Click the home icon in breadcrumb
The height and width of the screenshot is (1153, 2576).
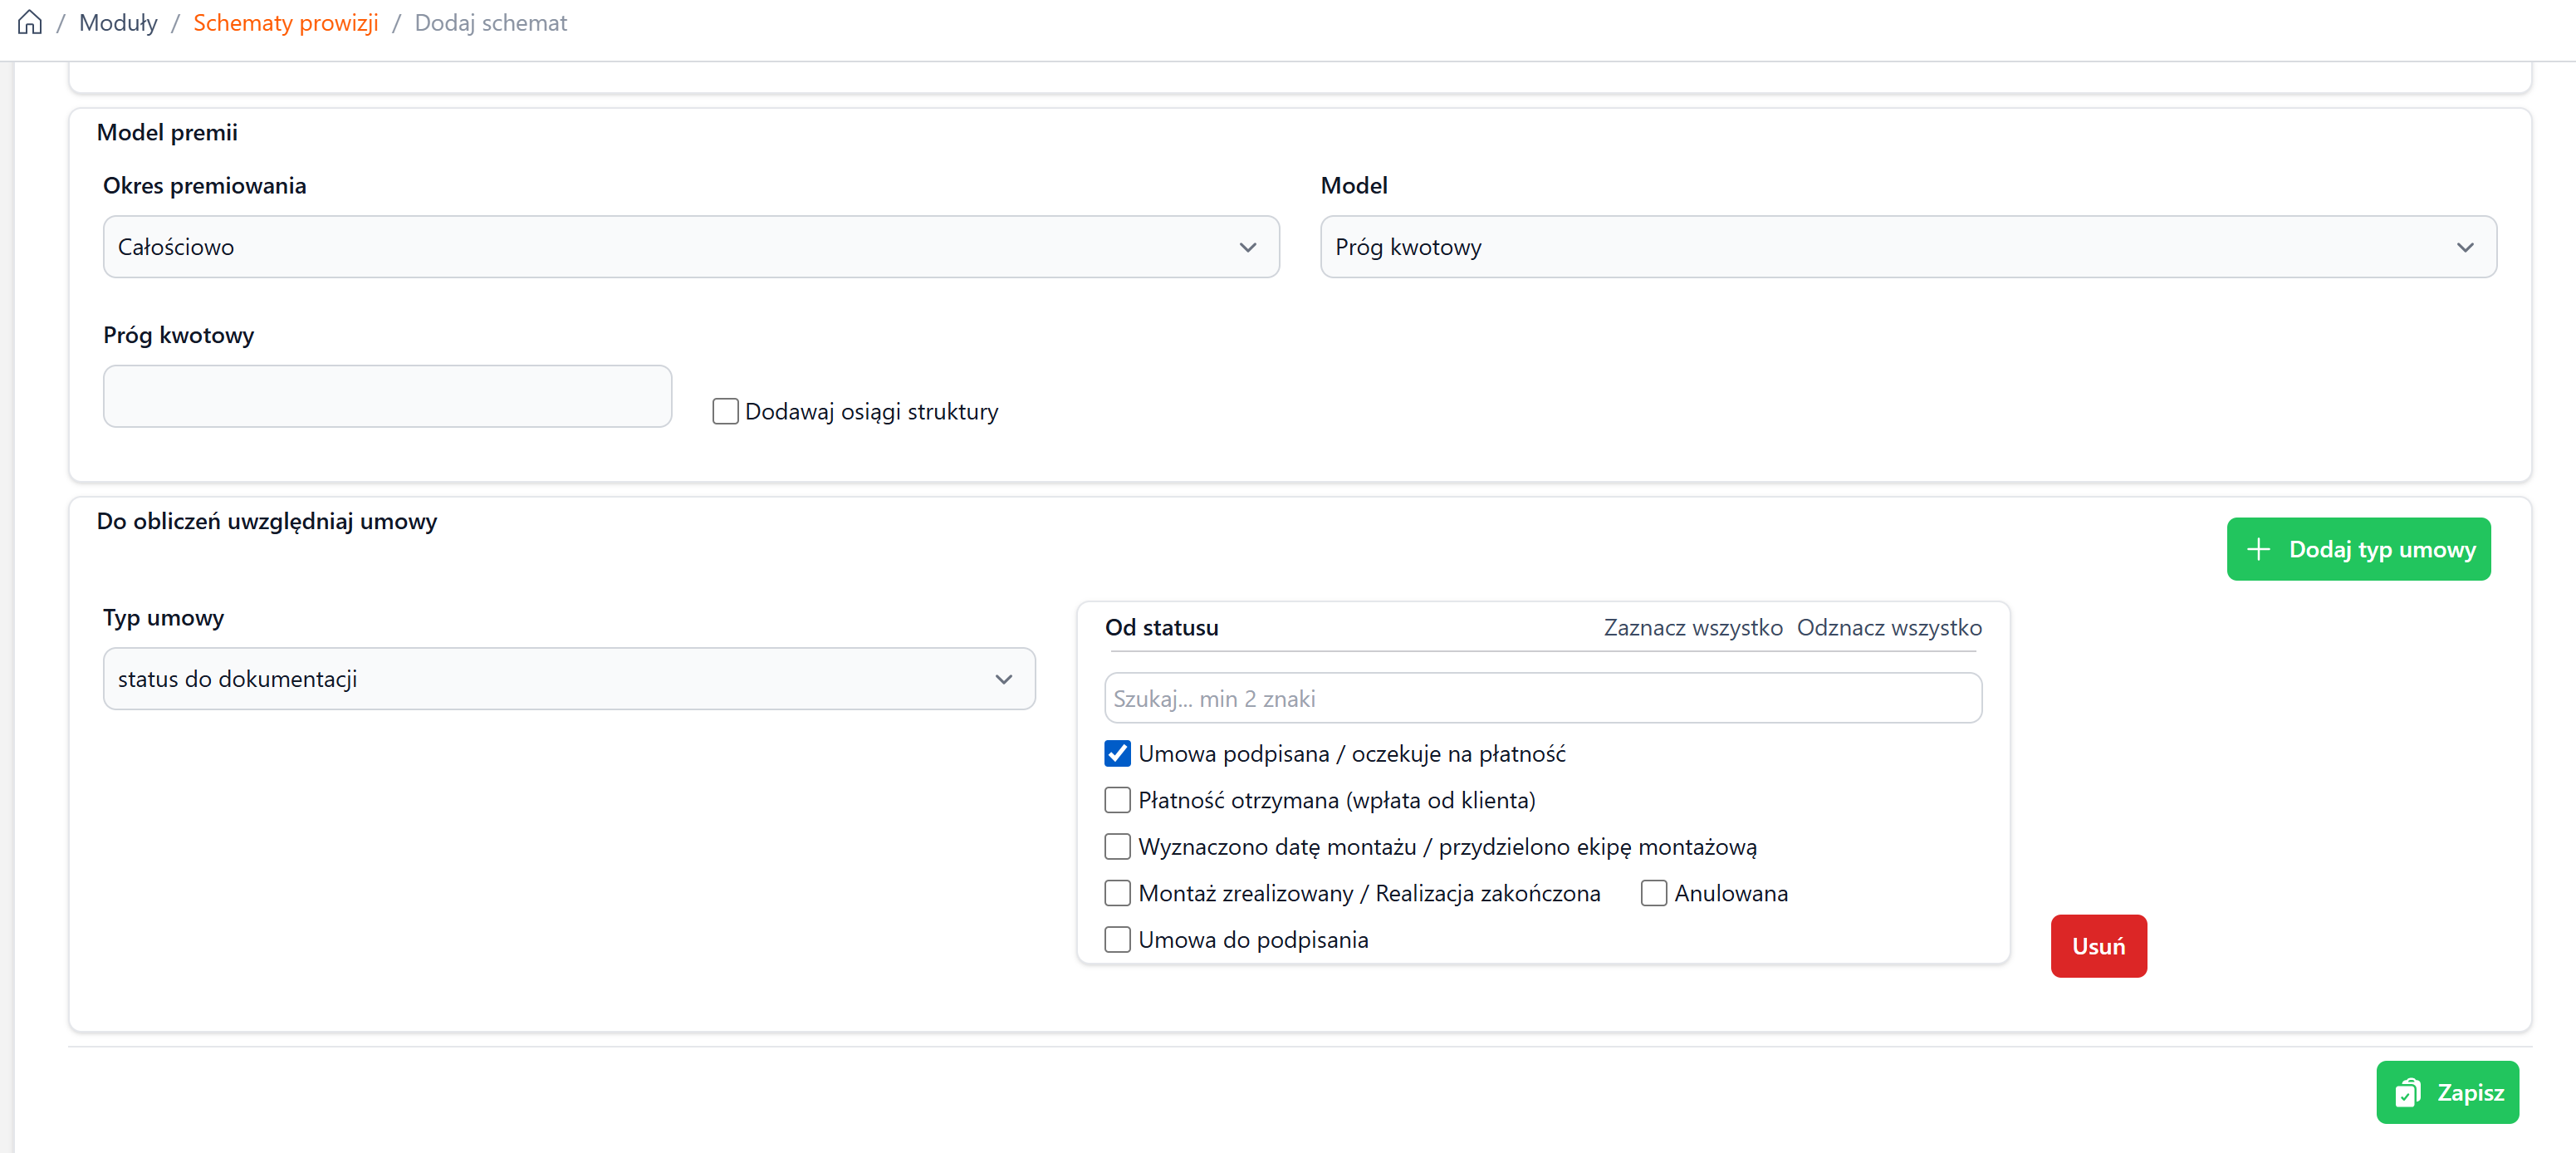coord(30,22)
